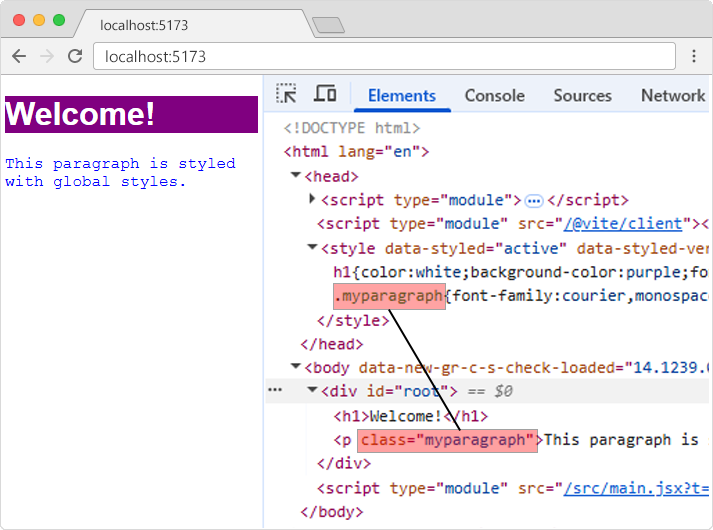Click the browser back arrow

(x=19, y=56)
